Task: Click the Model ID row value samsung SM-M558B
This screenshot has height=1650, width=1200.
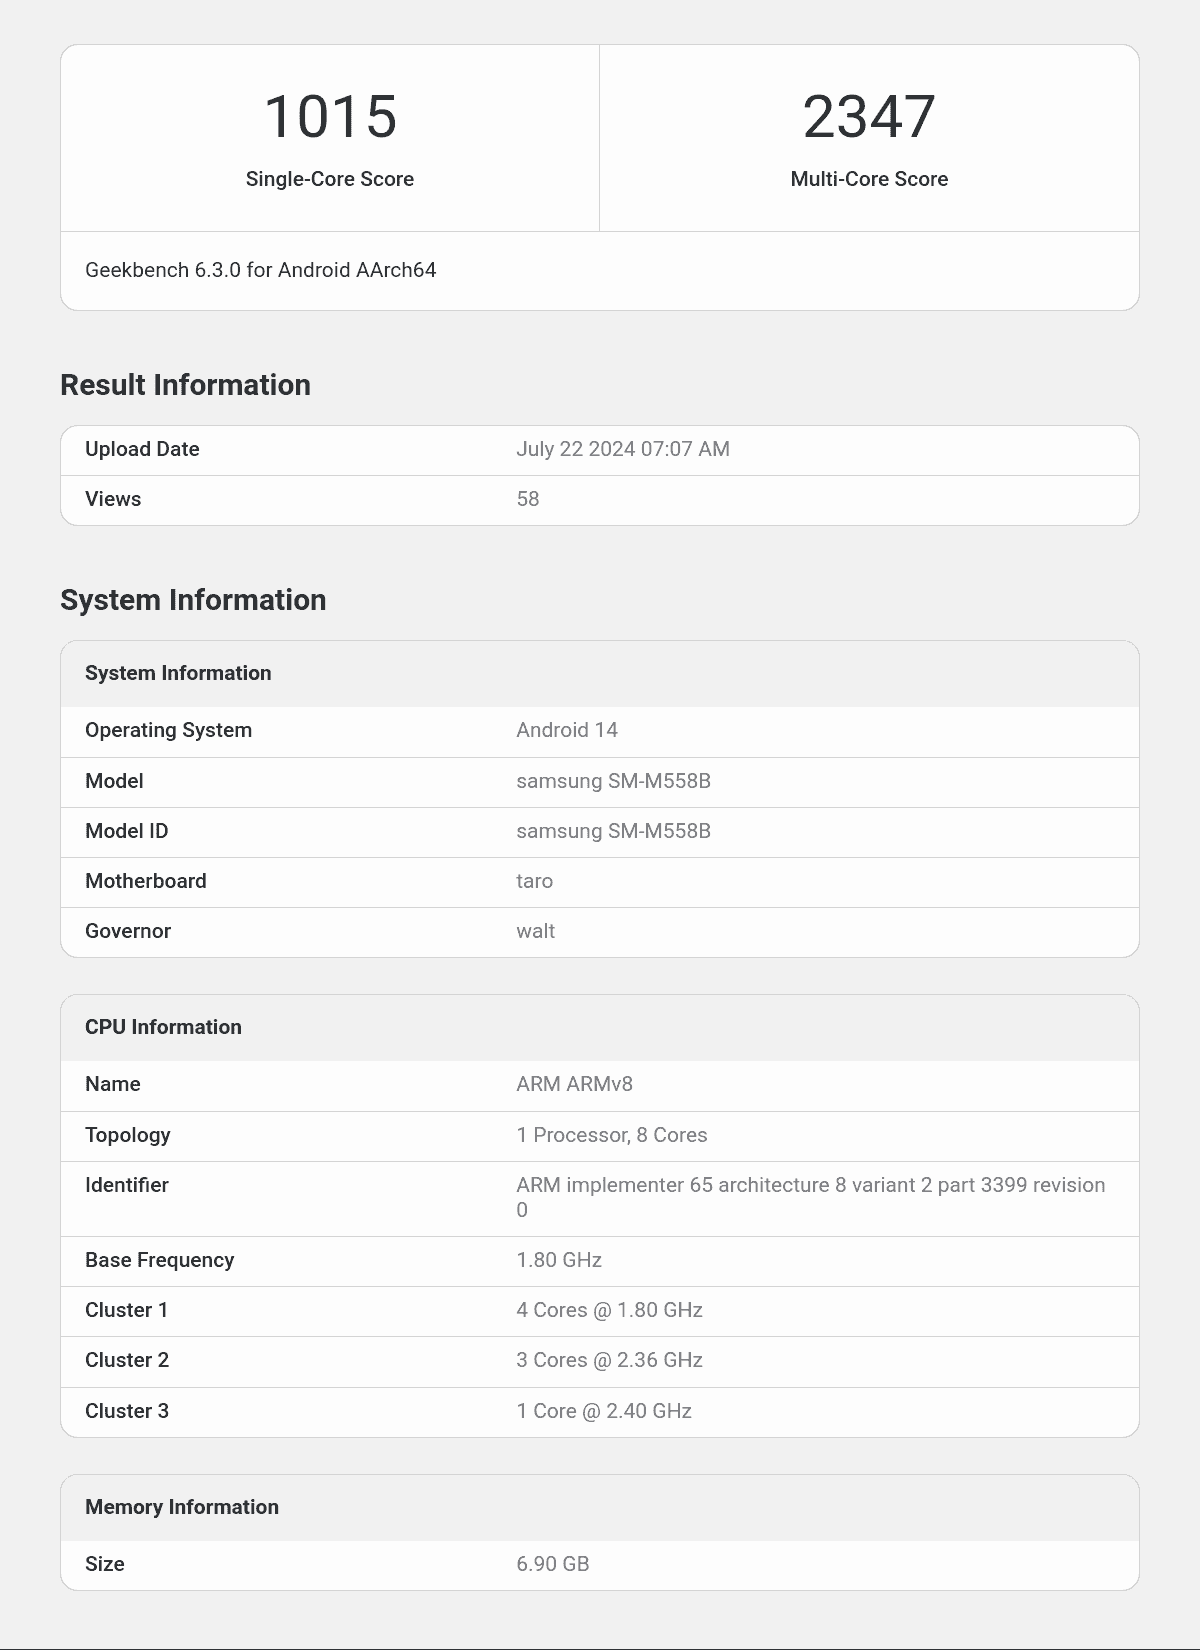Action: 613,831
